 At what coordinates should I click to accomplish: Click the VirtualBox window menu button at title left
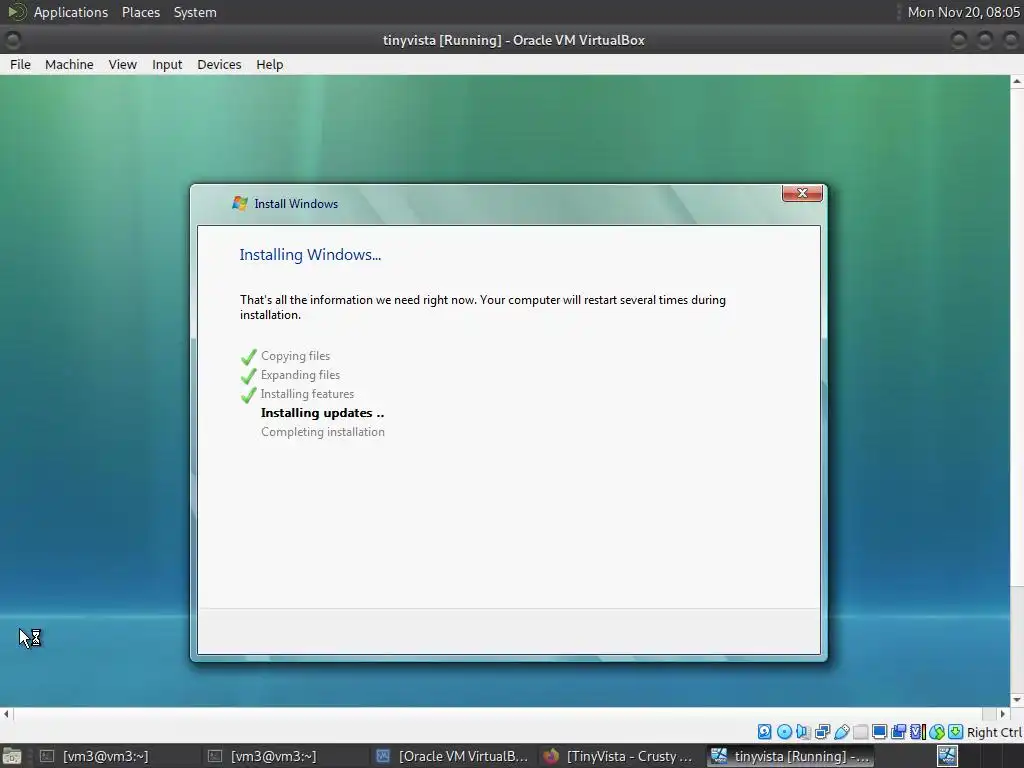(x=12, y=40)
